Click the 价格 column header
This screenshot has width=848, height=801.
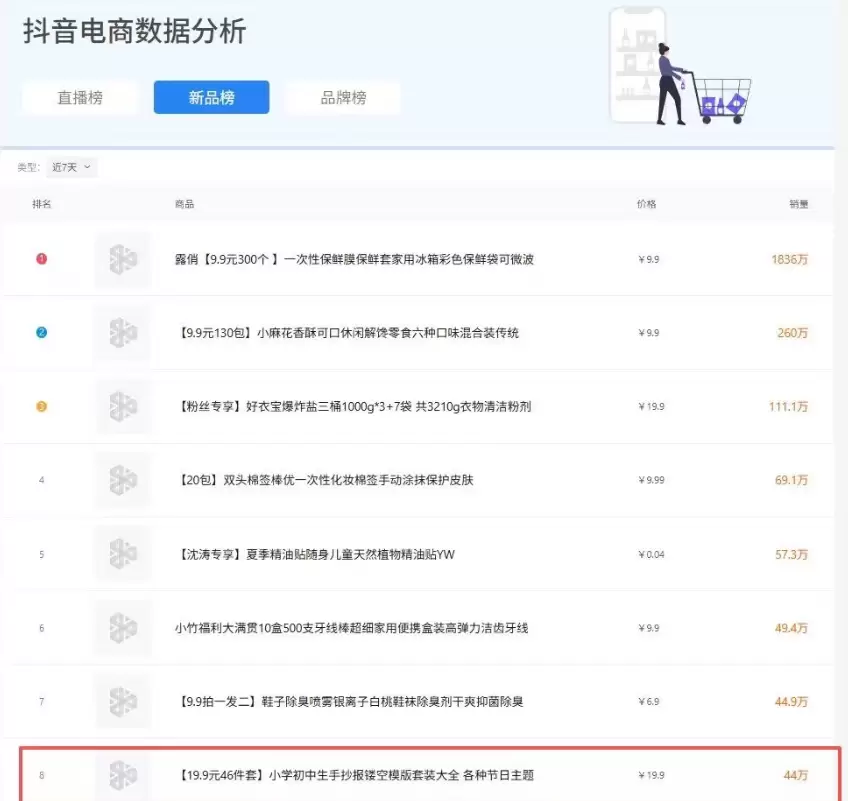[646, 204]
